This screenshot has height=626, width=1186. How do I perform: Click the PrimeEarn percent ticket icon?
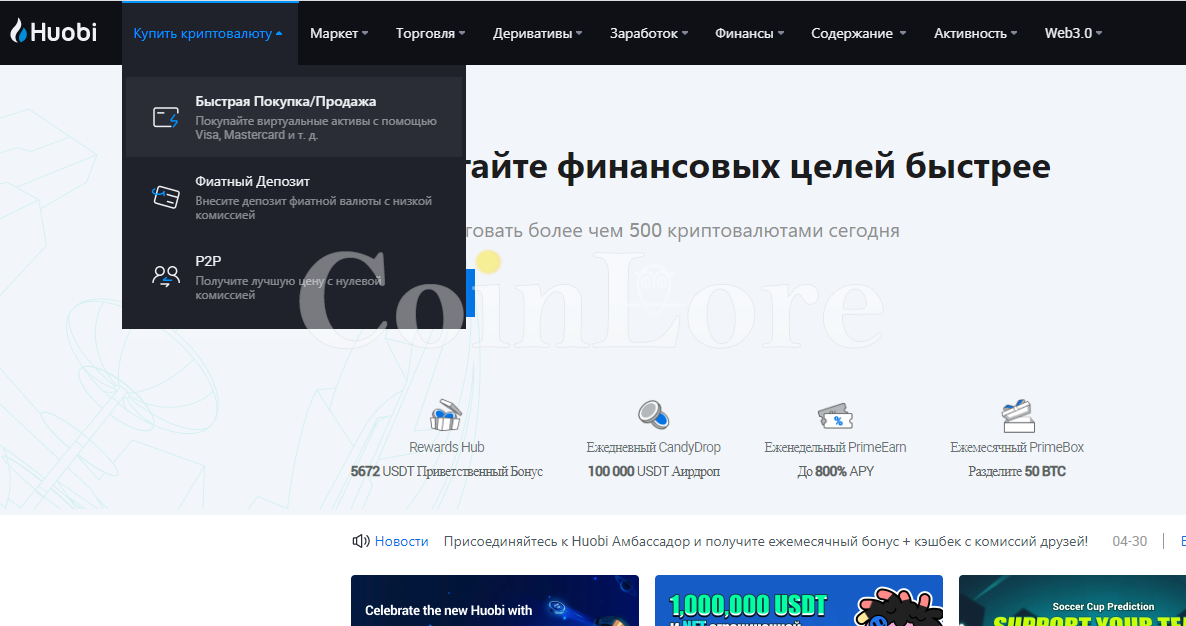tap(835, 417)
